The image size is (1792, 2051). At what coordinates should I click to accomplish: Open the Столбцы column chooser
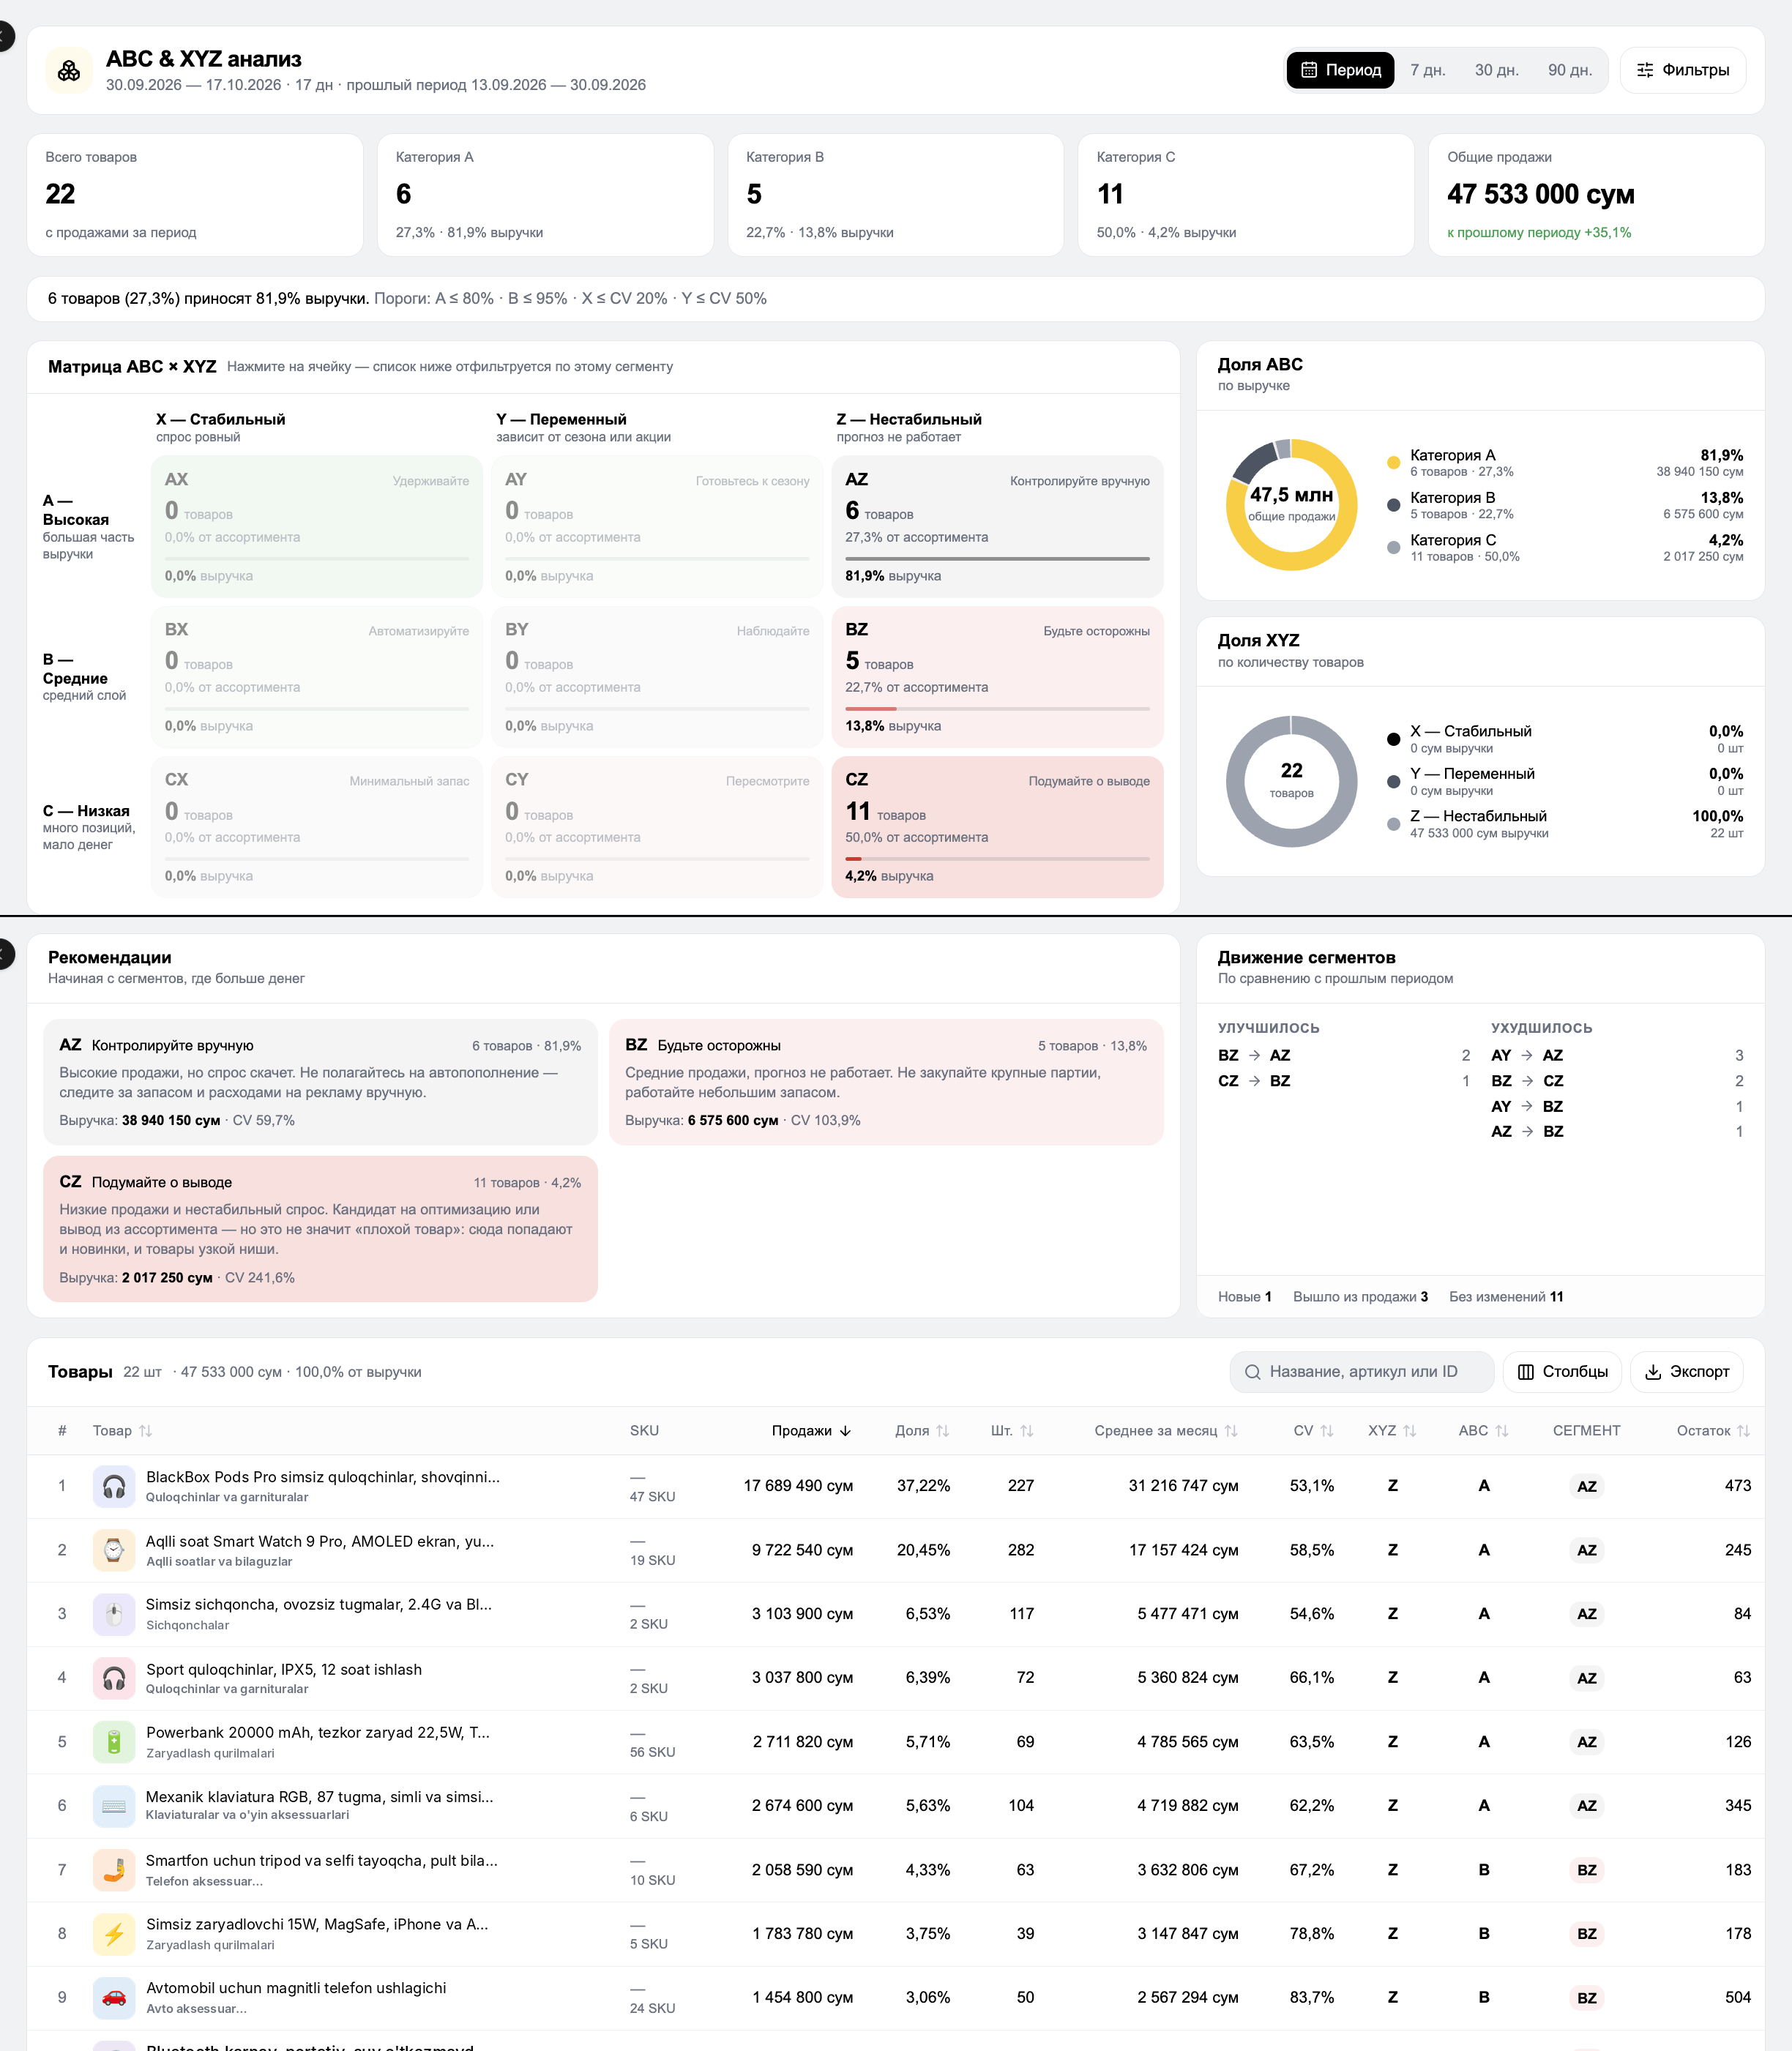coord(1562,1372)
